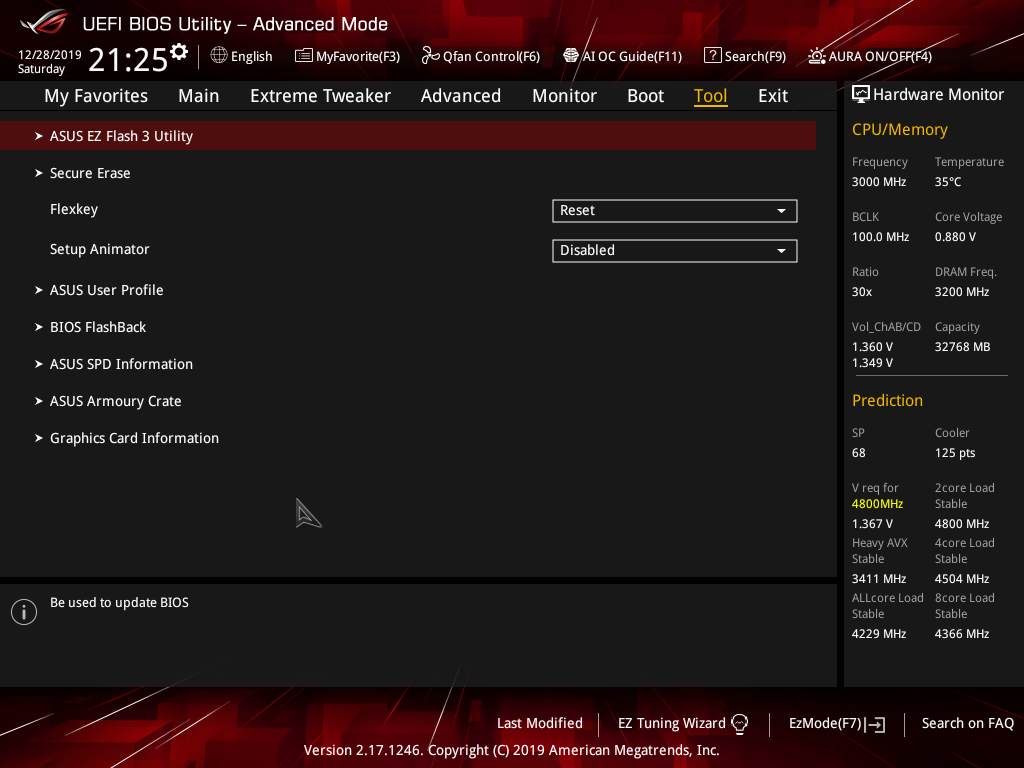The height and width of the screenshot is (768, 1024).
Task: Click the ROG logo icon
Action: pos(43,22)
